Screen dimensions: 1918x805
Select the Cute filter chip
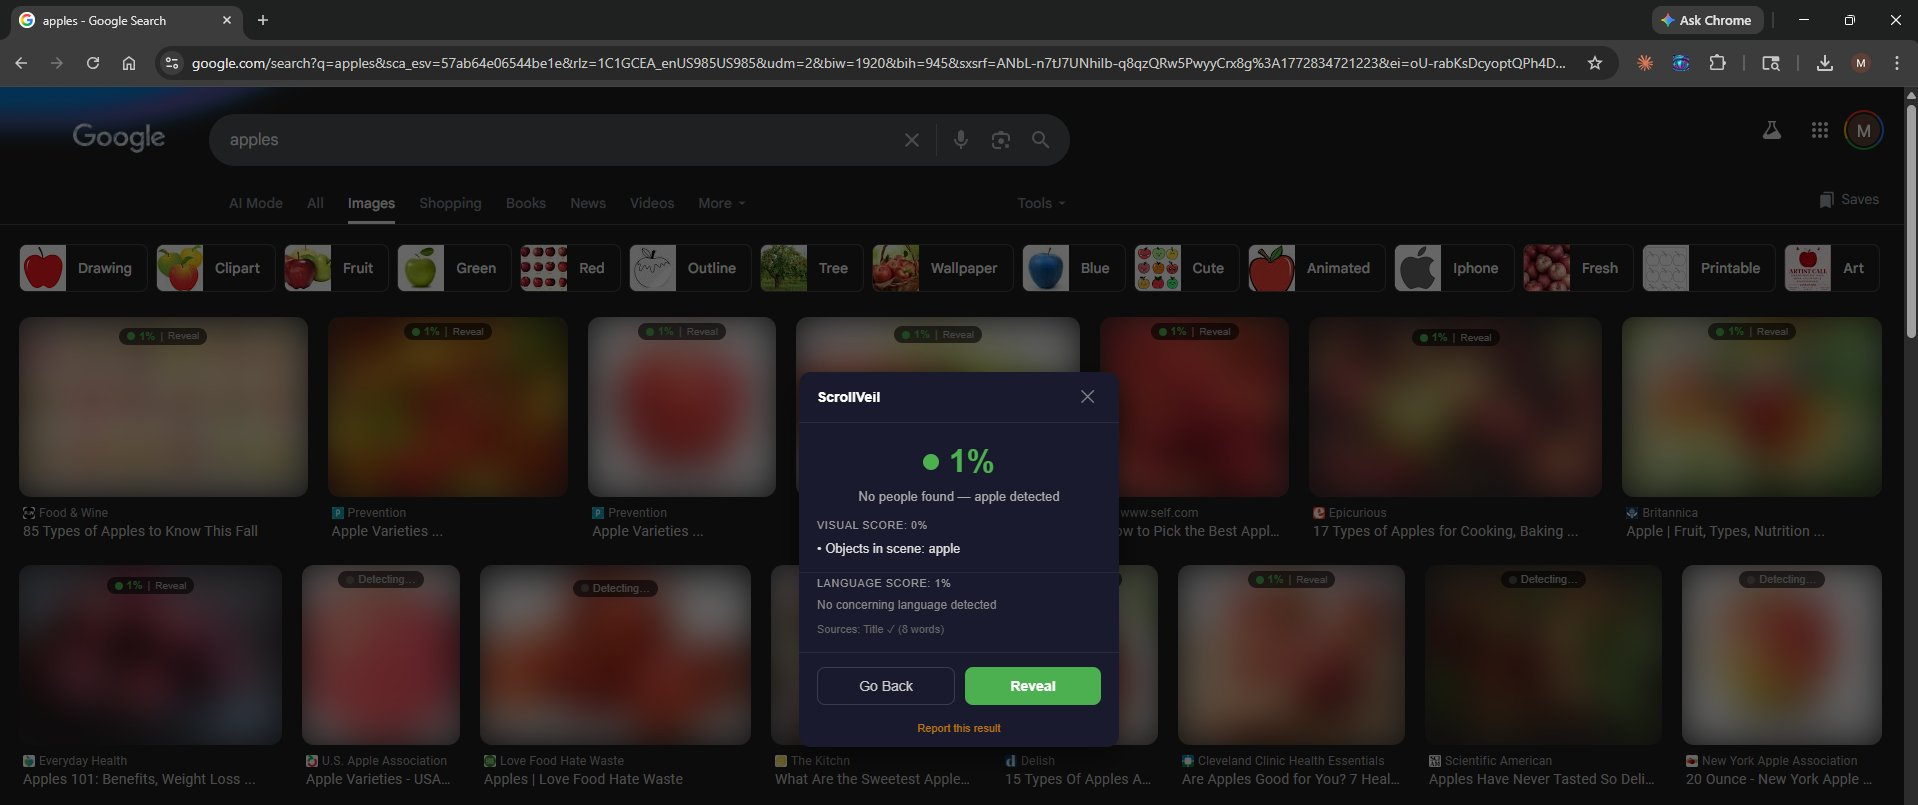[x=1186, y=268]
